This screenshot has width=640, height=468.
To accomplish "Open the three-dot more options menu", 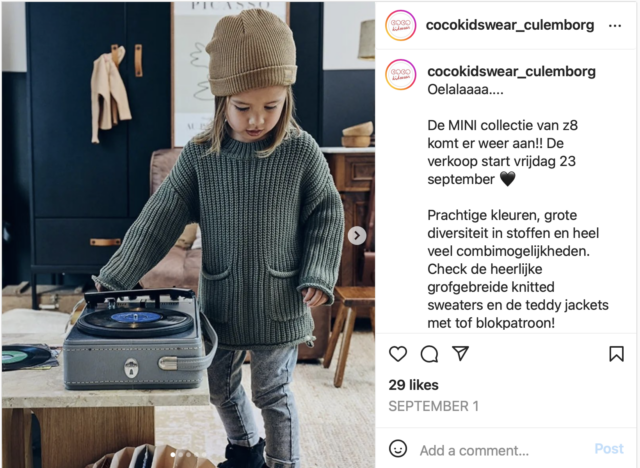I will (x=615, y=26).
